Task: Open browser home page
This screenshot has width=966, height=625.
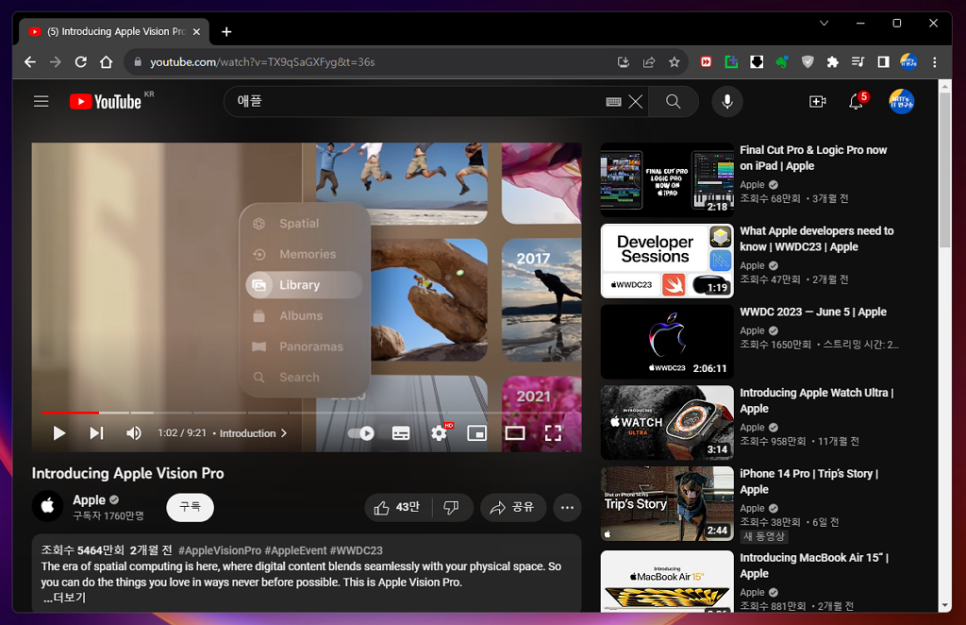Action: [106, 62]
